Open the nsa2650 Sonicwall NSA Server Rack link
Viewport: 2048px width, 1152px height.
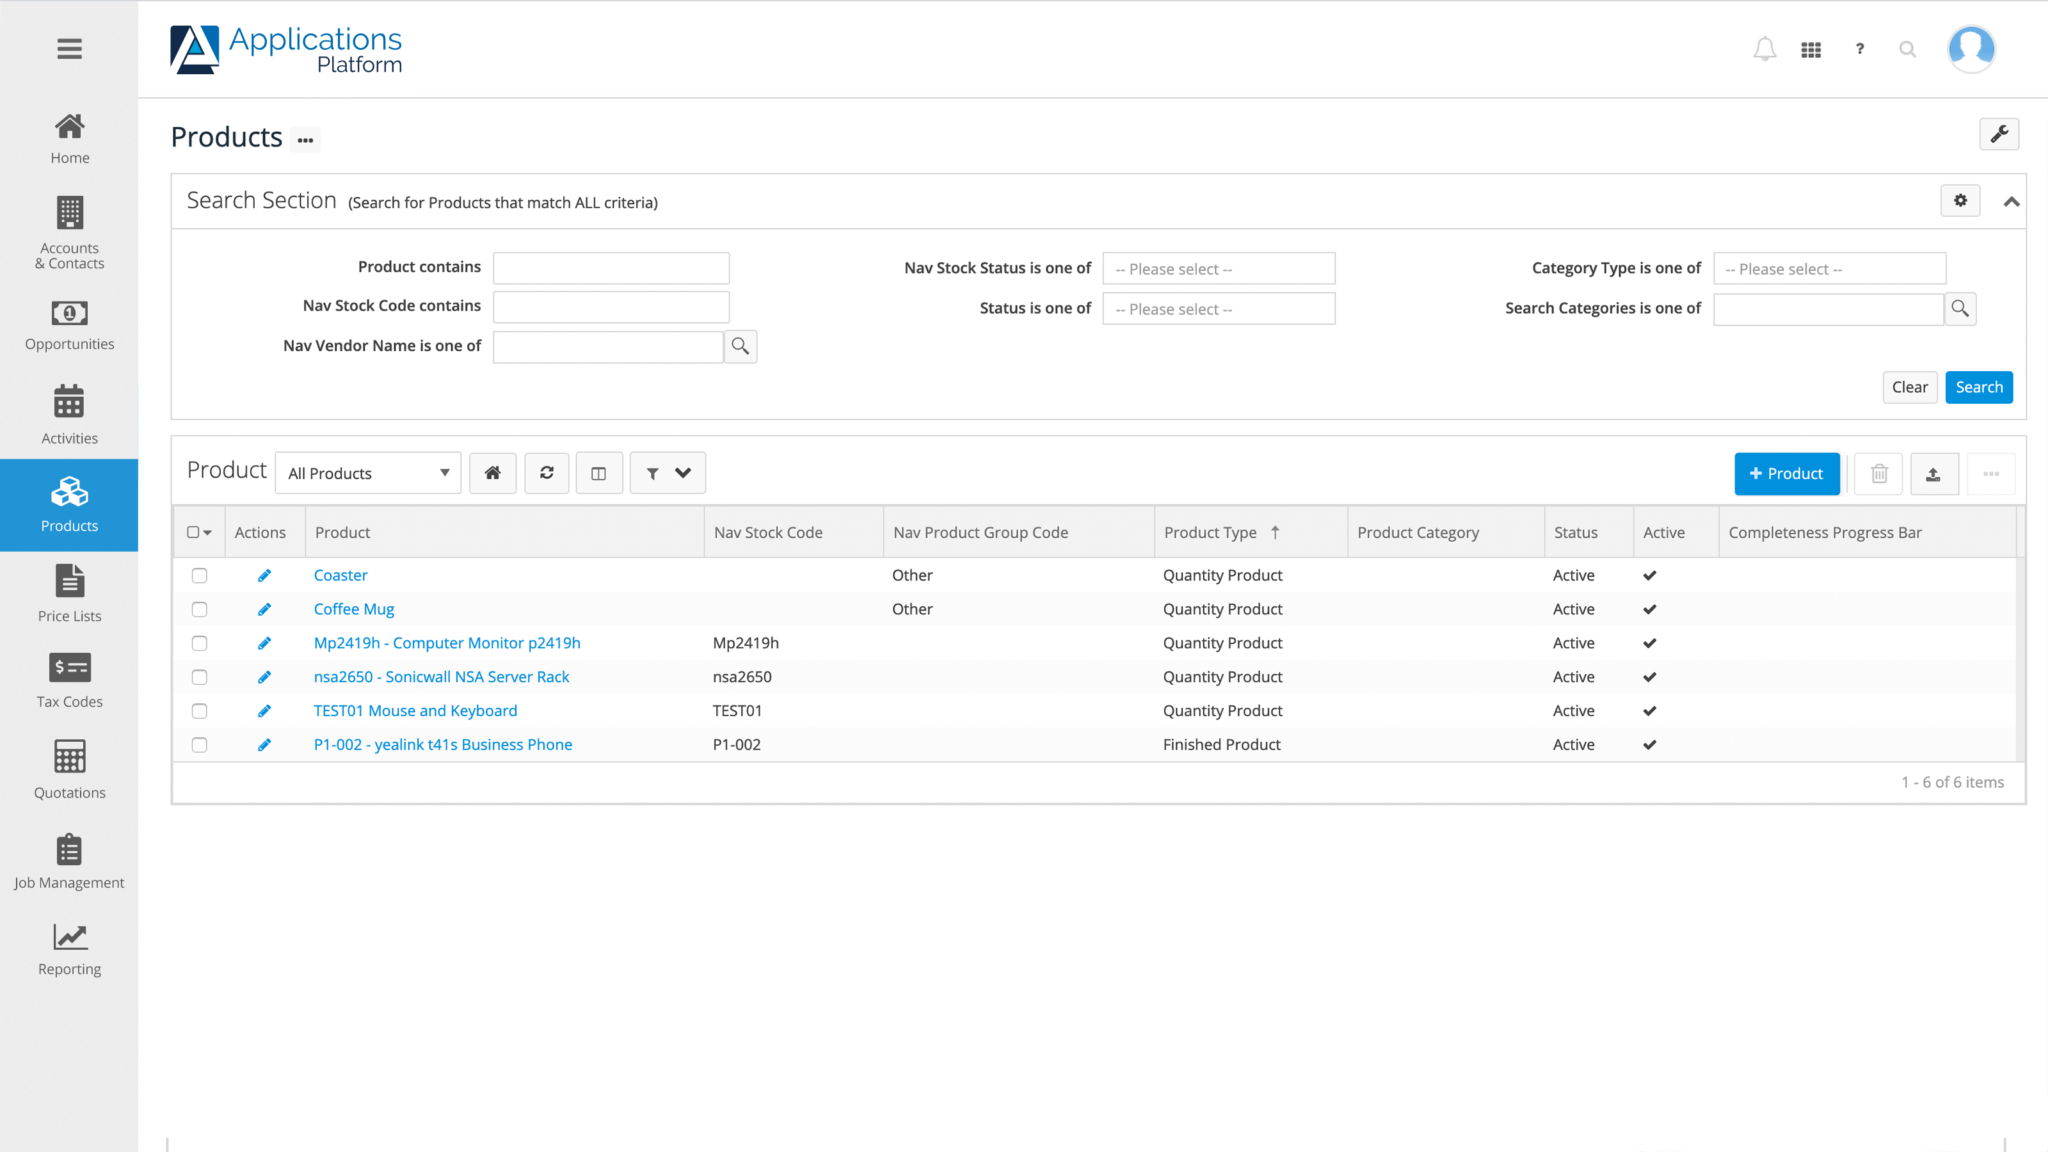pyautogui.click(x=441, y=676)
